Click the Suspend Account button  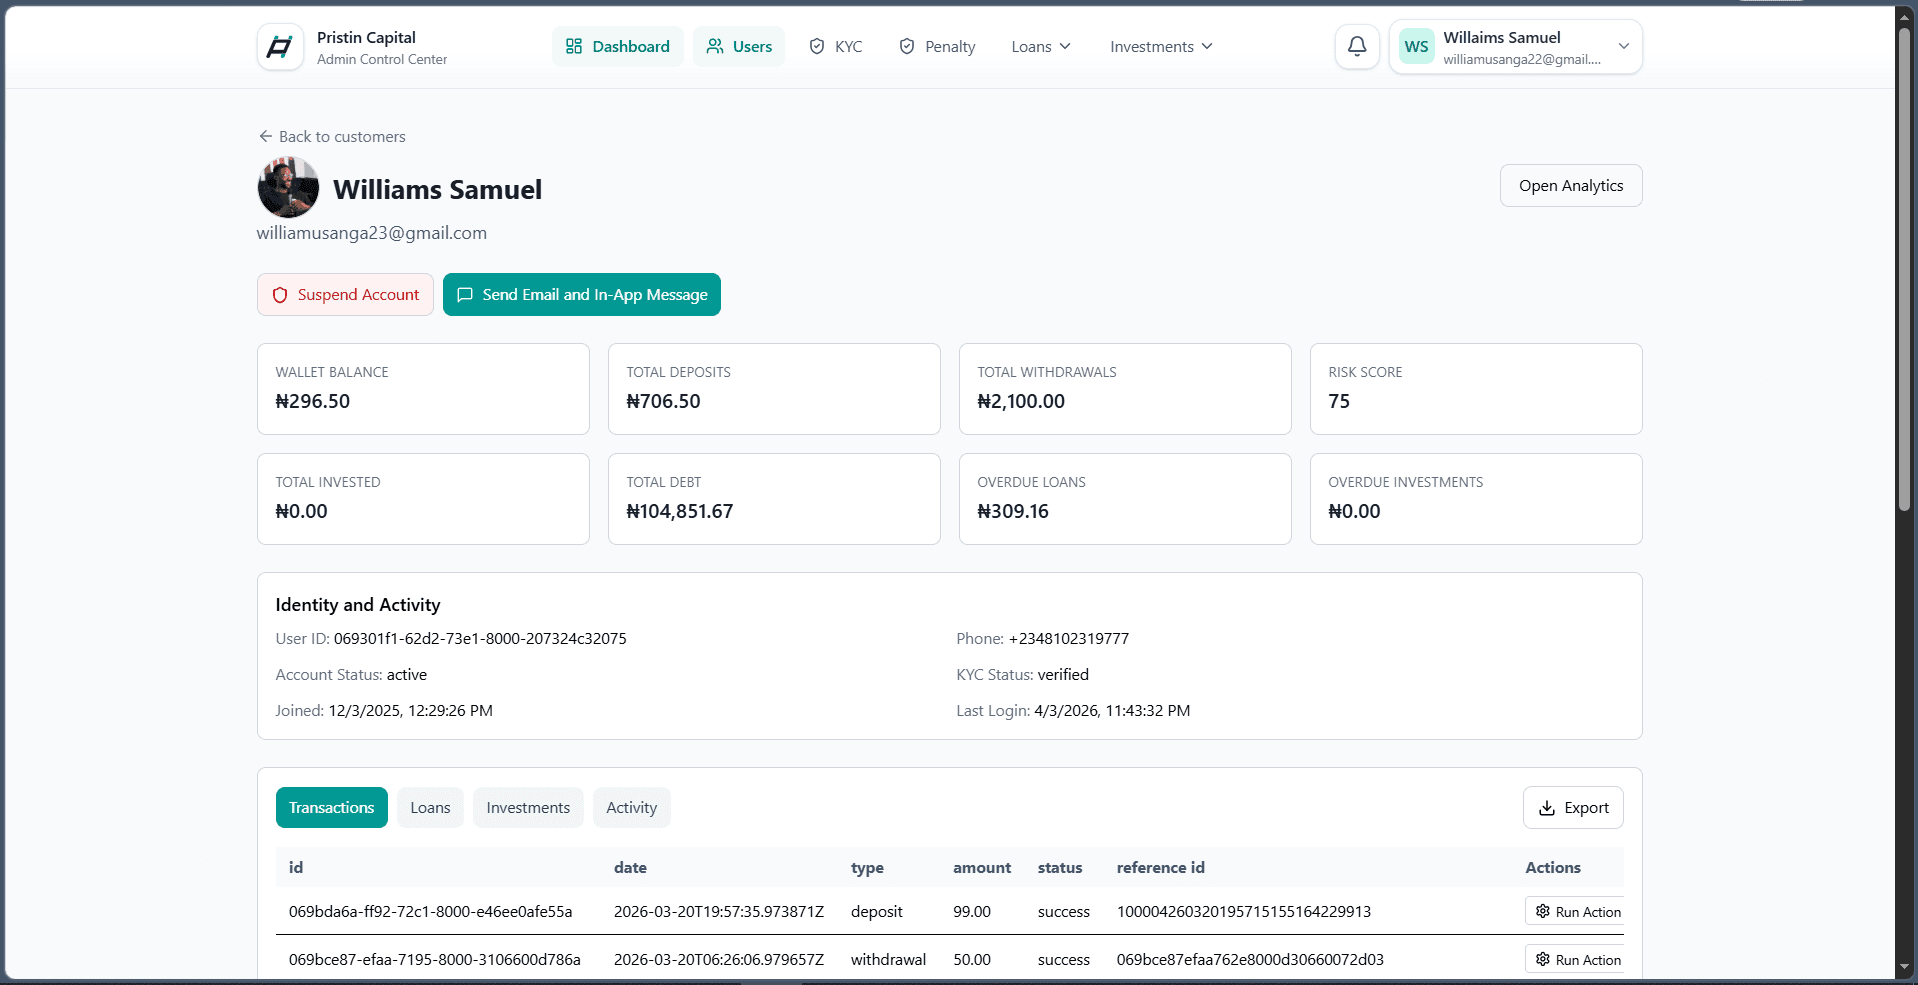(x=345, y=294)
